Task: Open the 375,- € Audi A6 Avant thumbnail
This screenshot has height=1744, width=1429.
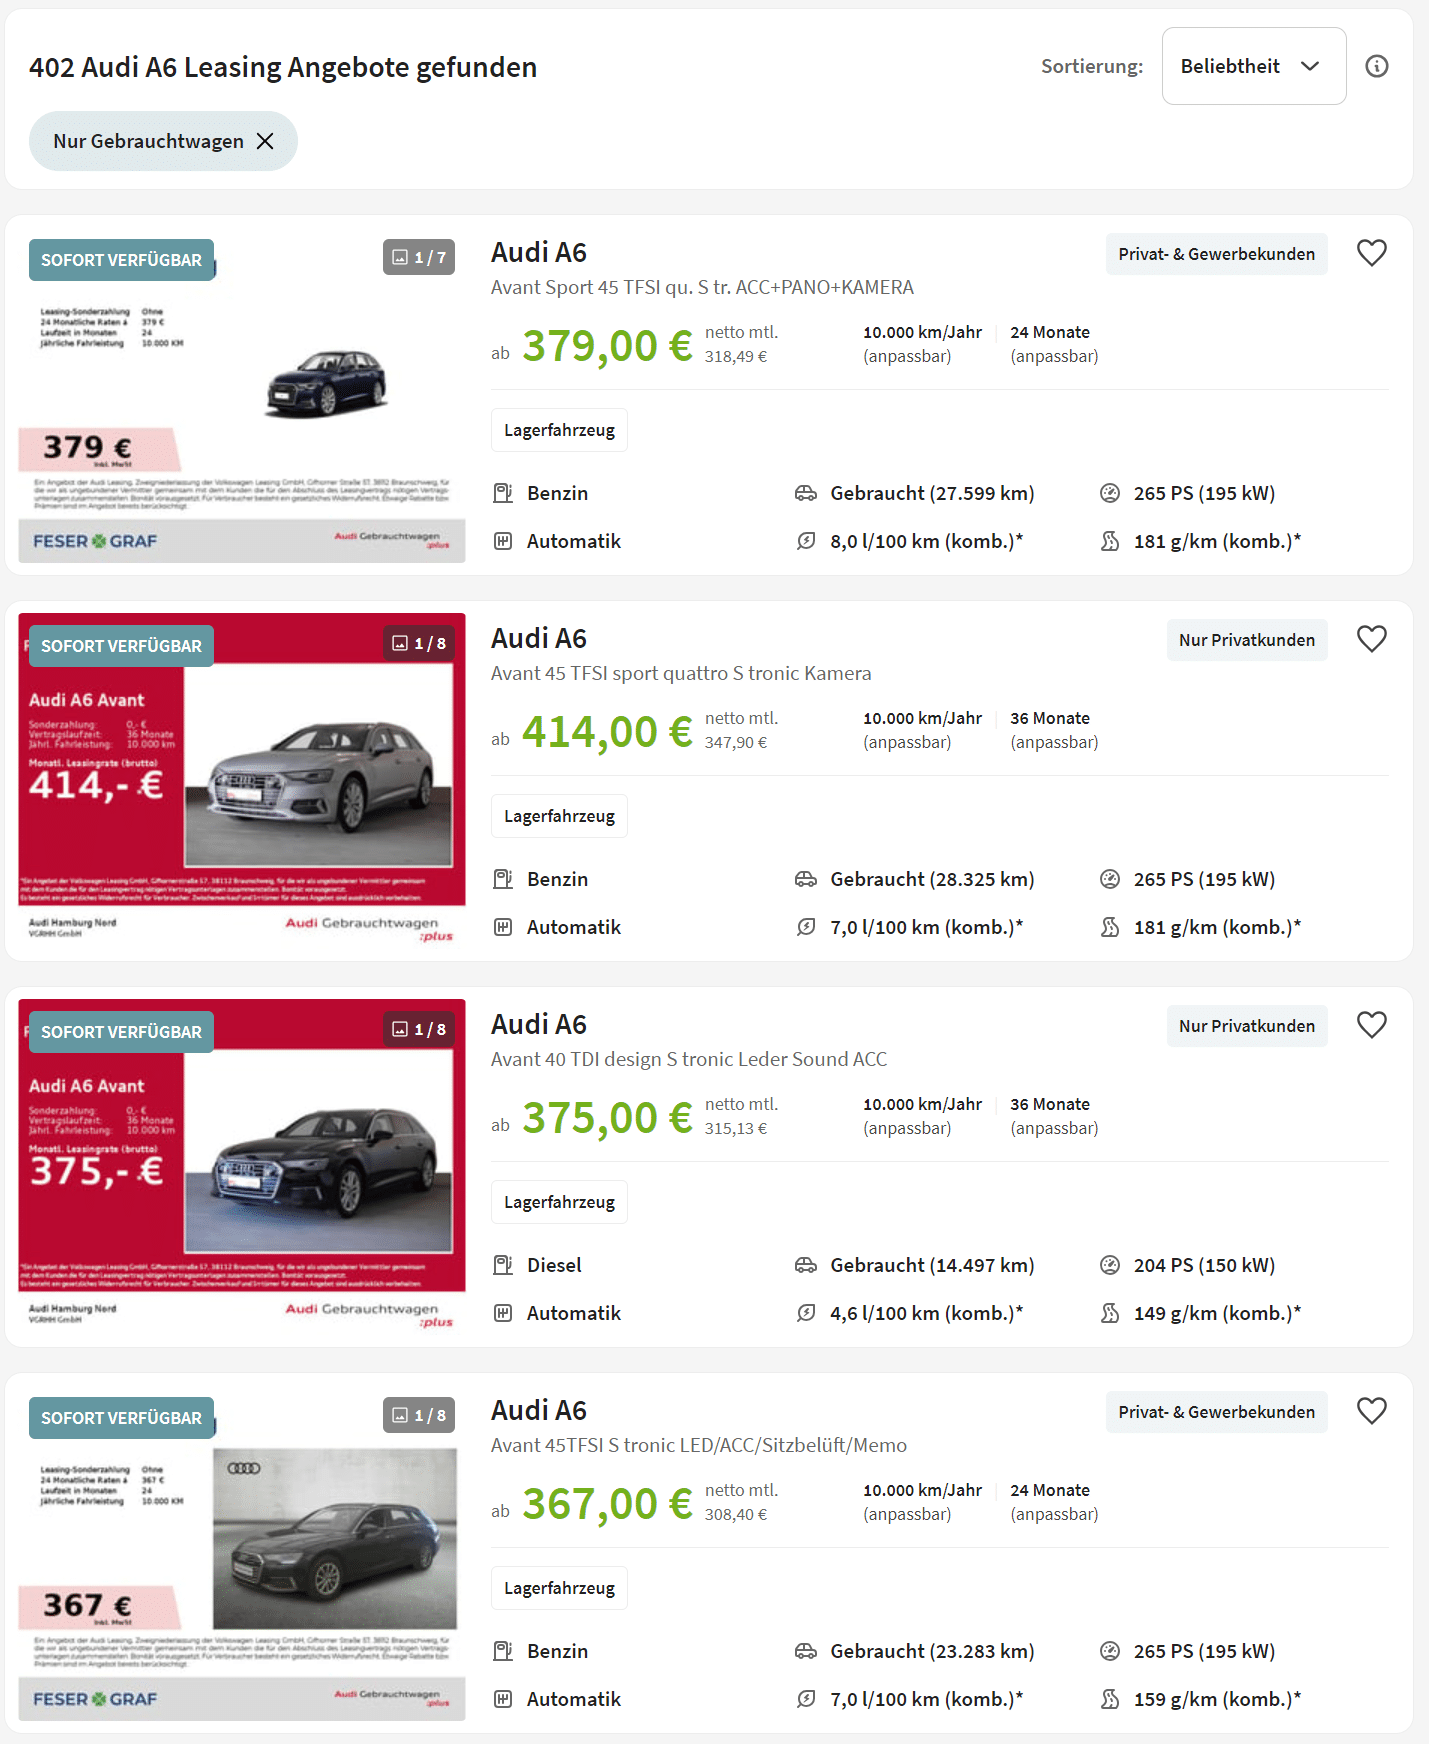Action: 242,1167
